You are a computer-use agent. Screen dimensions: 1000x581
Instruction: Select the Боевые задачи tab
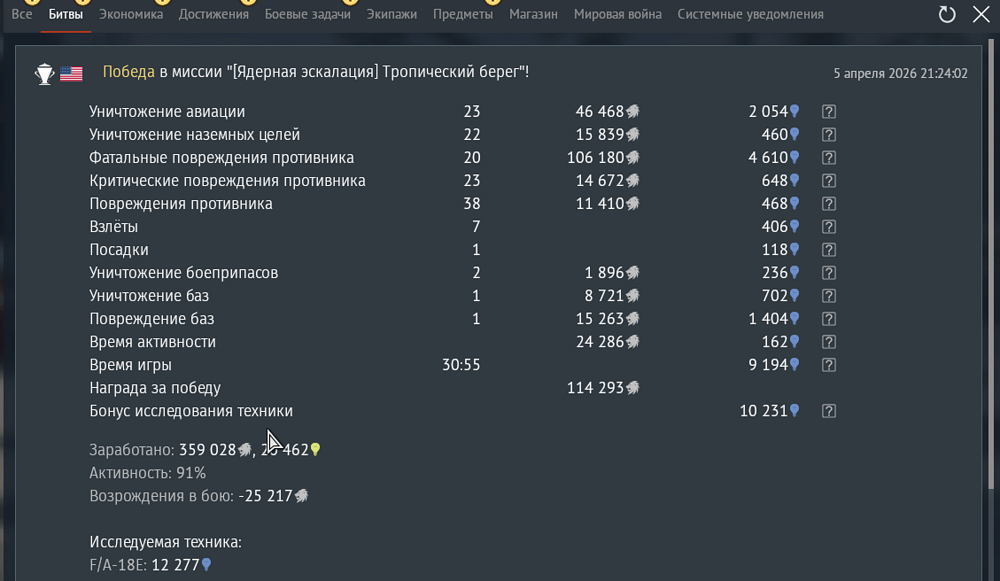pos(307,15)
